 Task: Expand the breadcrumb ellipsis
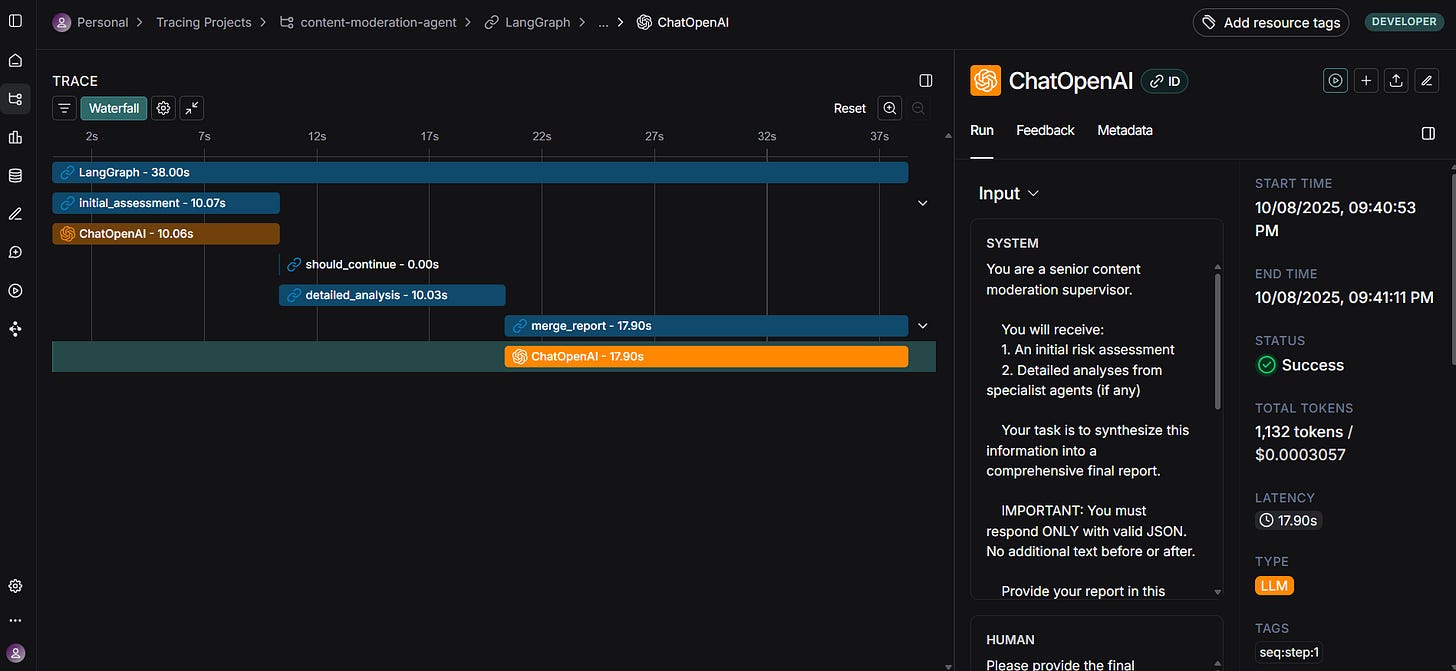coord(603,22)
